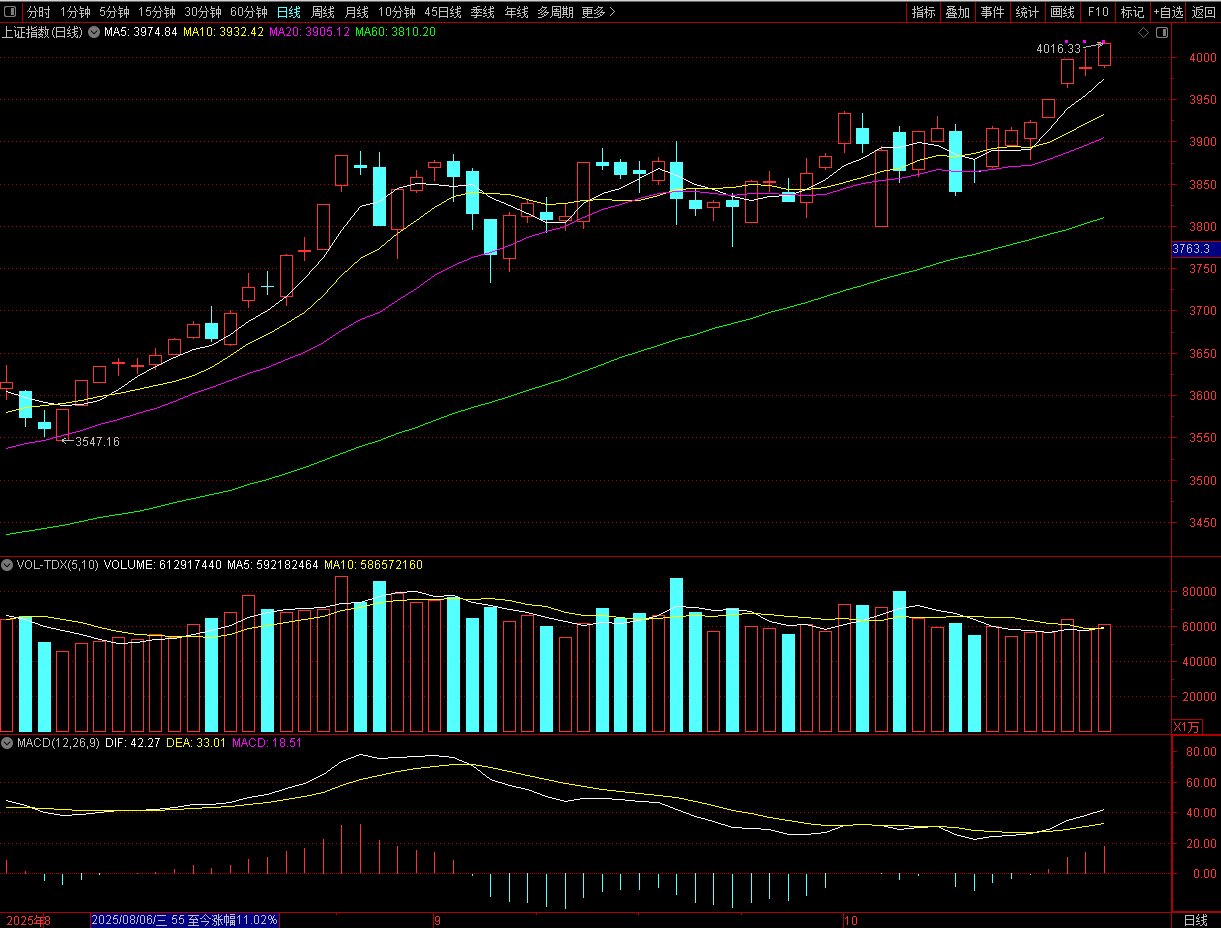
Task: Select the 周线 weekly chart tab
Action: point(322,12)
